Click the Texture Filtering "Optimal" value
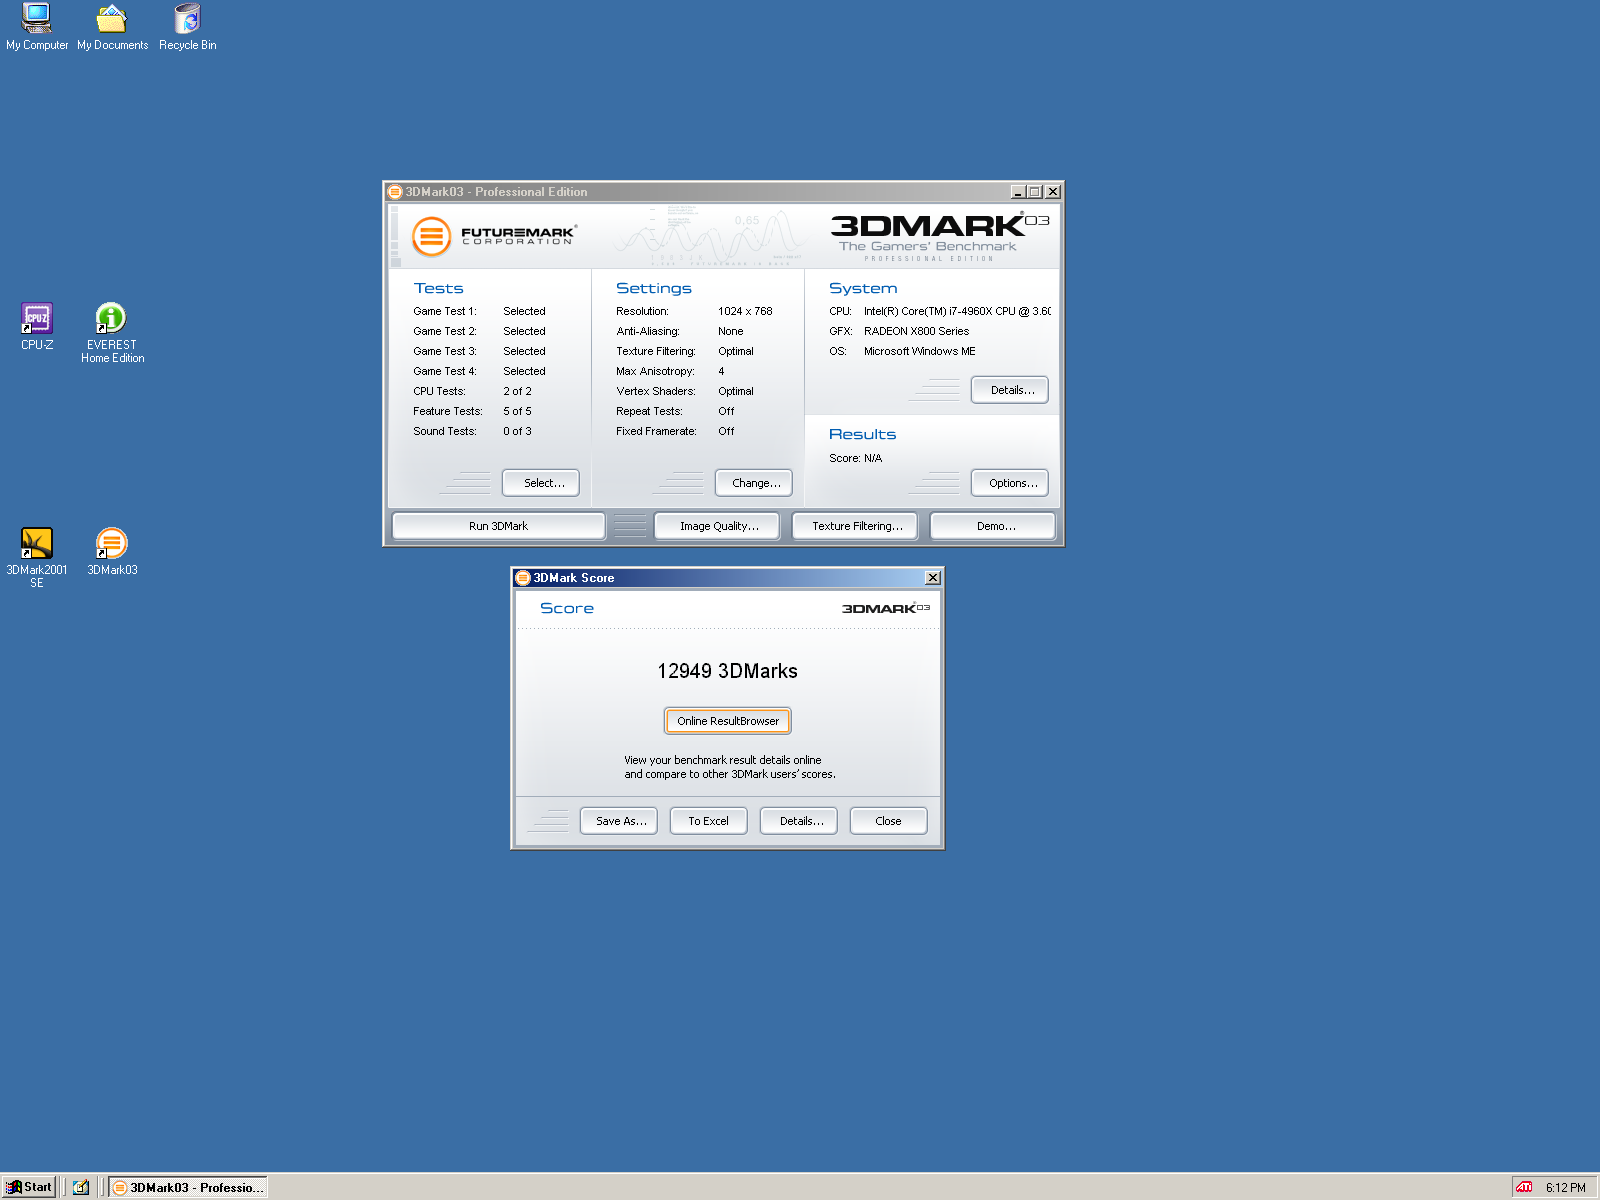 (736, 351)
